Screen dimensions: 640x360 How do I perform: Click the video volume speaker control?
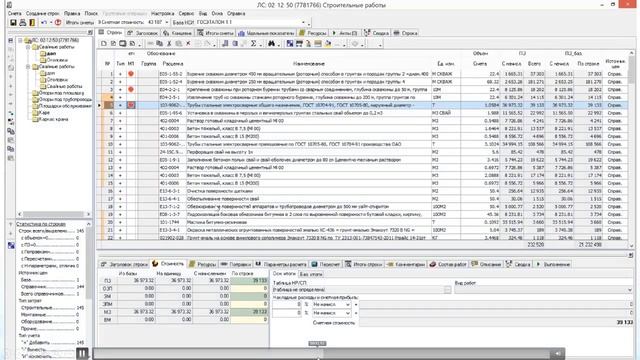[x=557, y=353]
